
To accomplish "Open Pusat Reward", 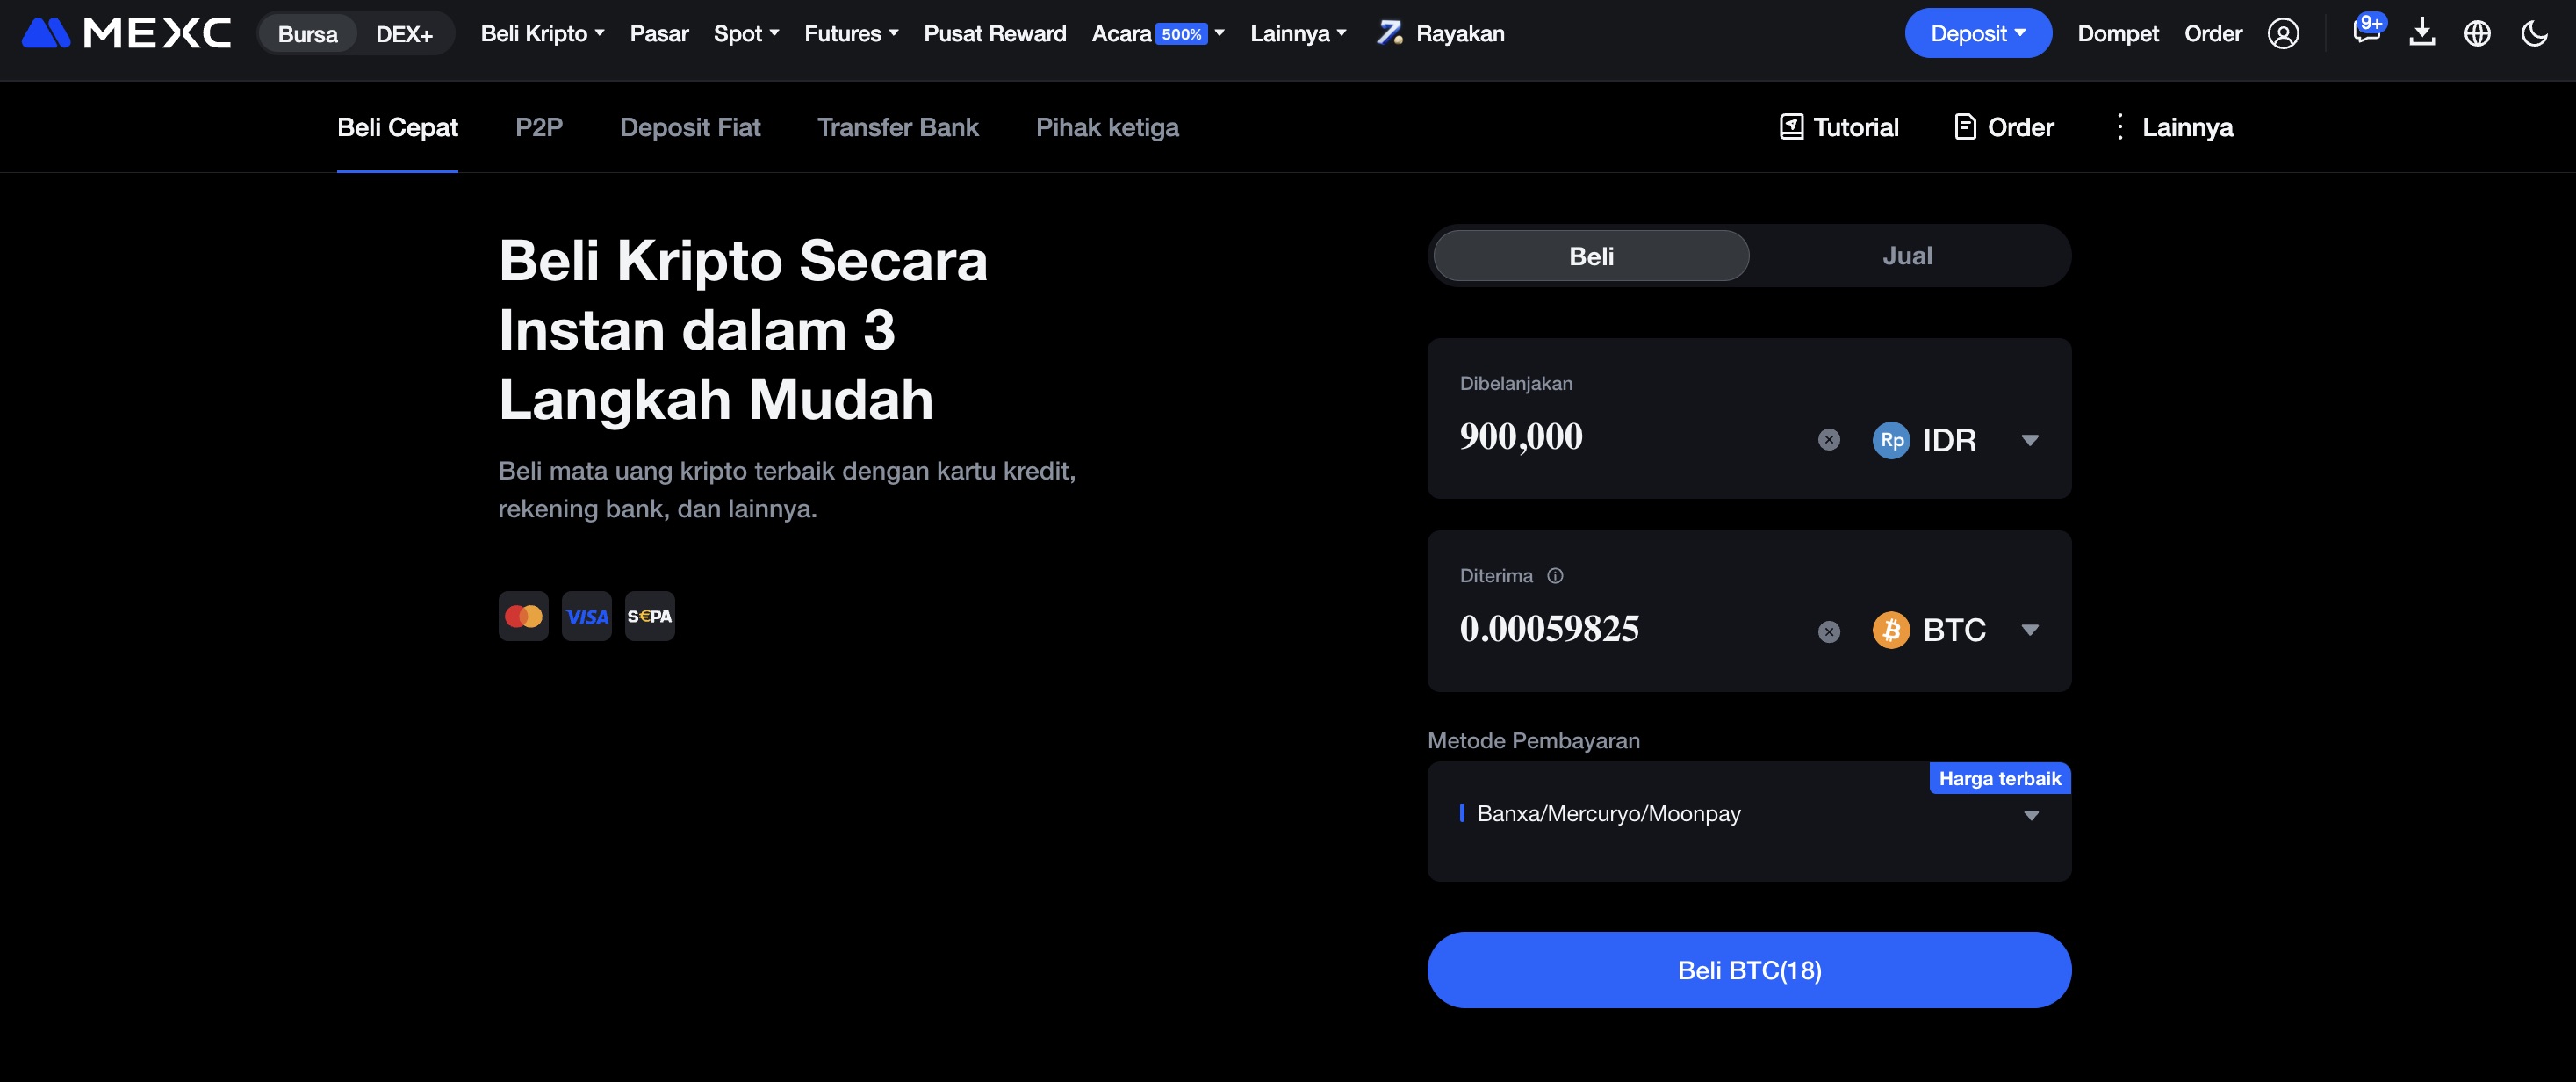I will (995, 33).
